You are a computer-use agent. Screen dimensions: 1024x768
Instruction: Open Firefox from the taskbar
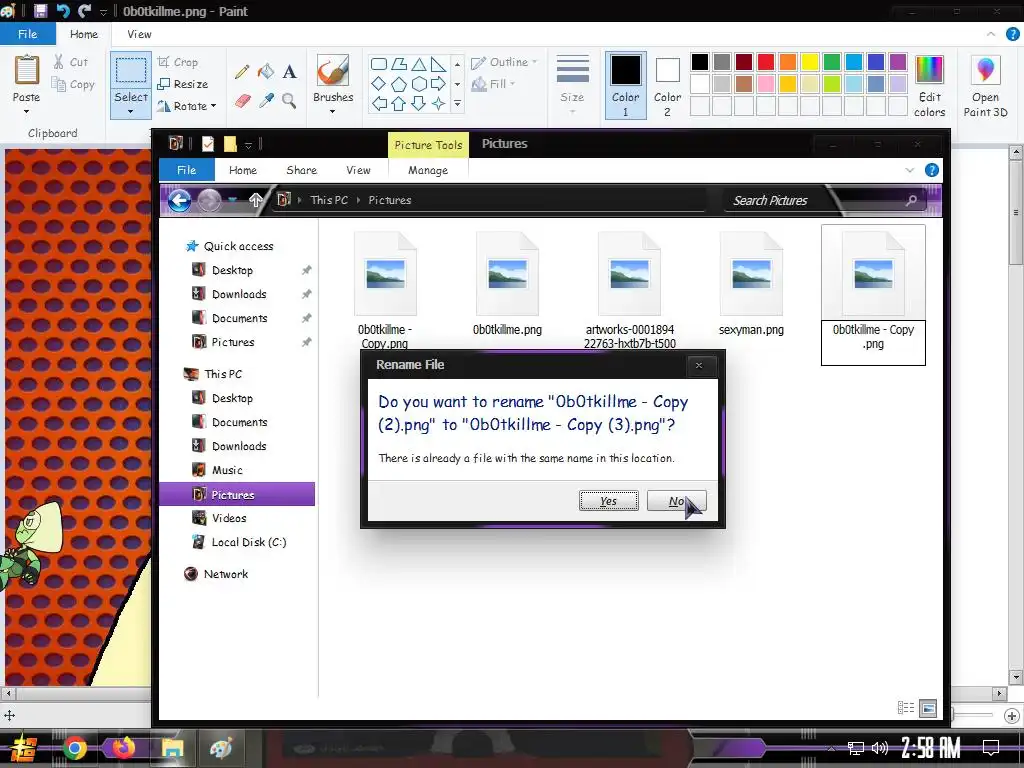click(123, 748)
